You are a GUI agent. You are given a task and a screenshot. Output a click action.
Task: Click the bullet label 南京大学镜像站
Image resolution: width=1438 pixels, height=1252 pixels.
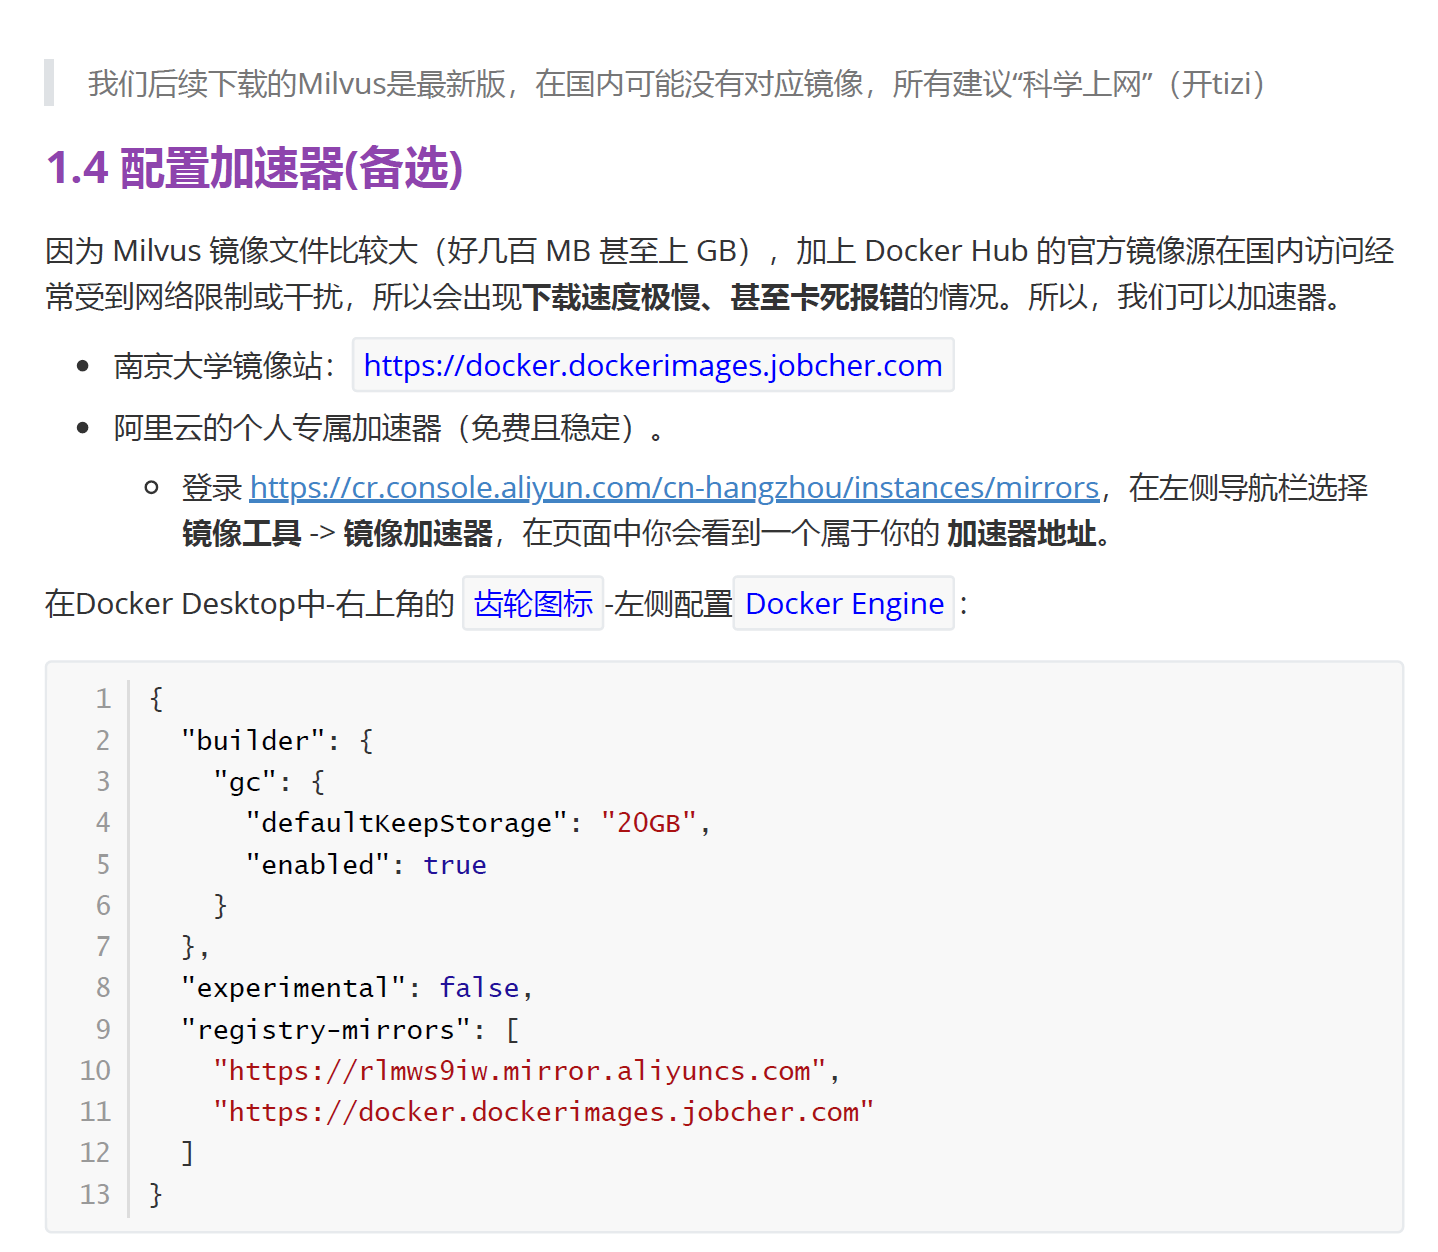pyautogui.click(x=218, y=366)
